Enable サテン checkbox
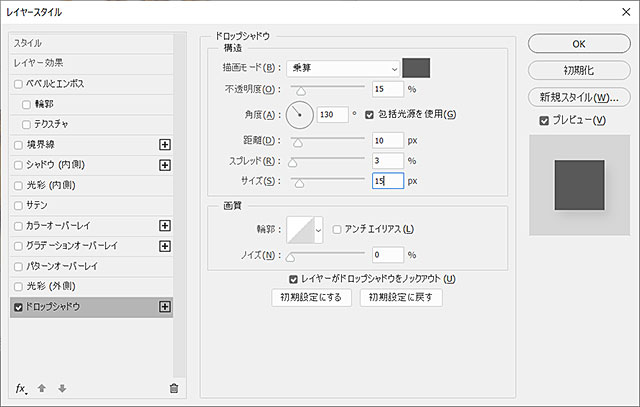 point(18,205)
